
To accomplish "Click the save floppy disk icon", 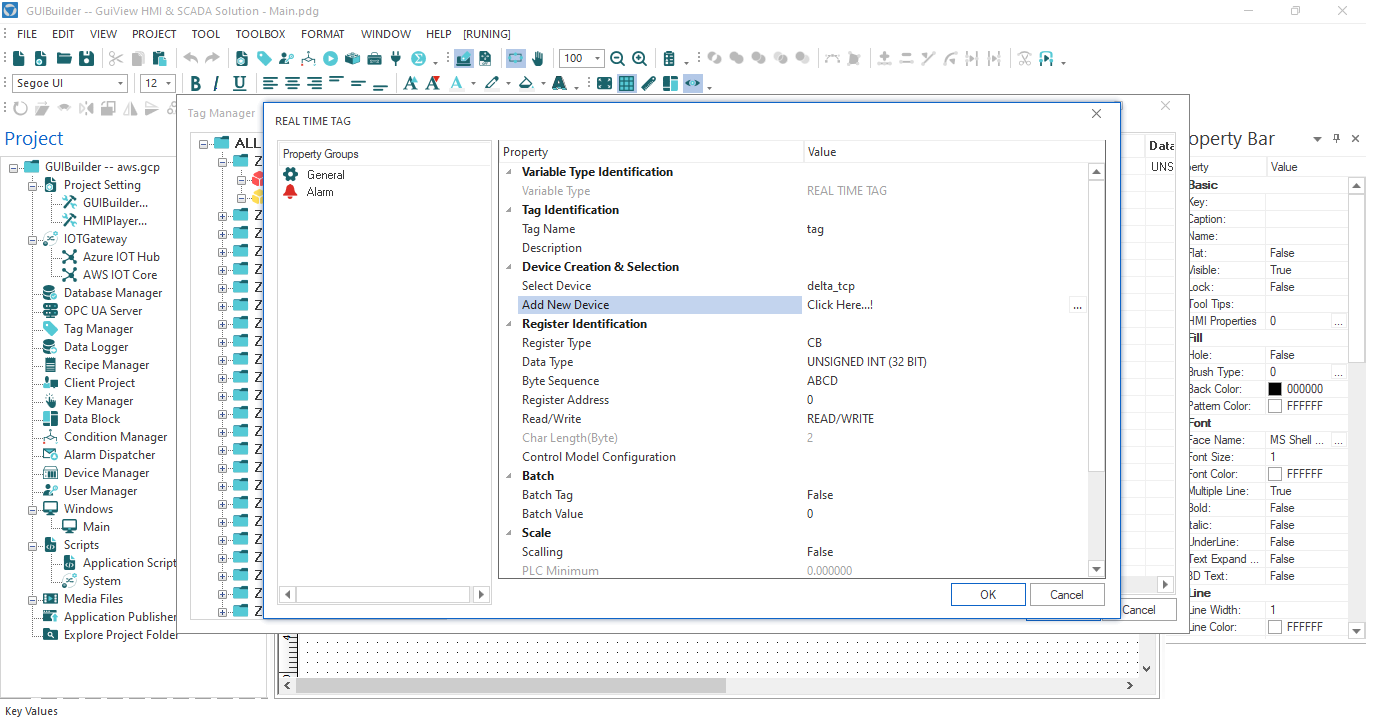I will [x=86, y=58].
